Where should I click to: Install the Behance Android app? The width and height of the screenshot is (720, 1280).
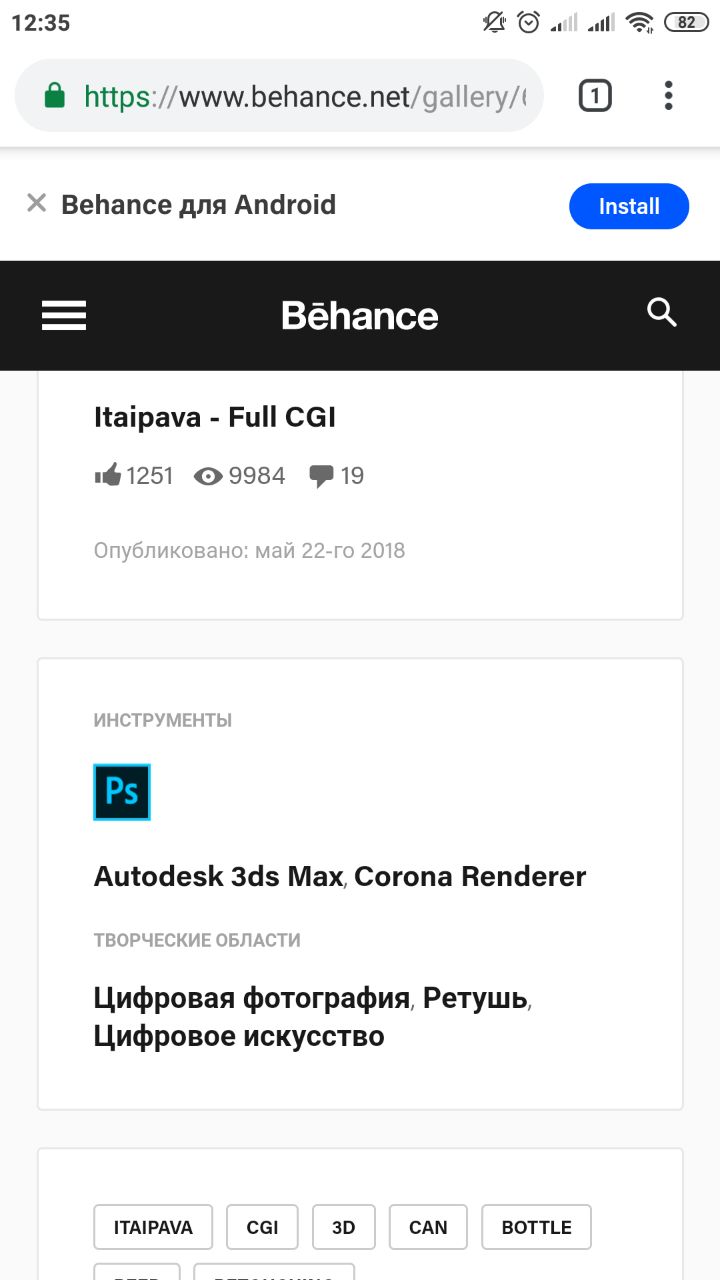point(629,206)
